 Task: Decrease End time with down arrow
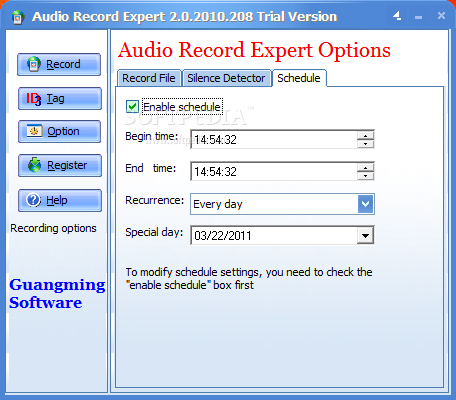(x=366, y=176)
